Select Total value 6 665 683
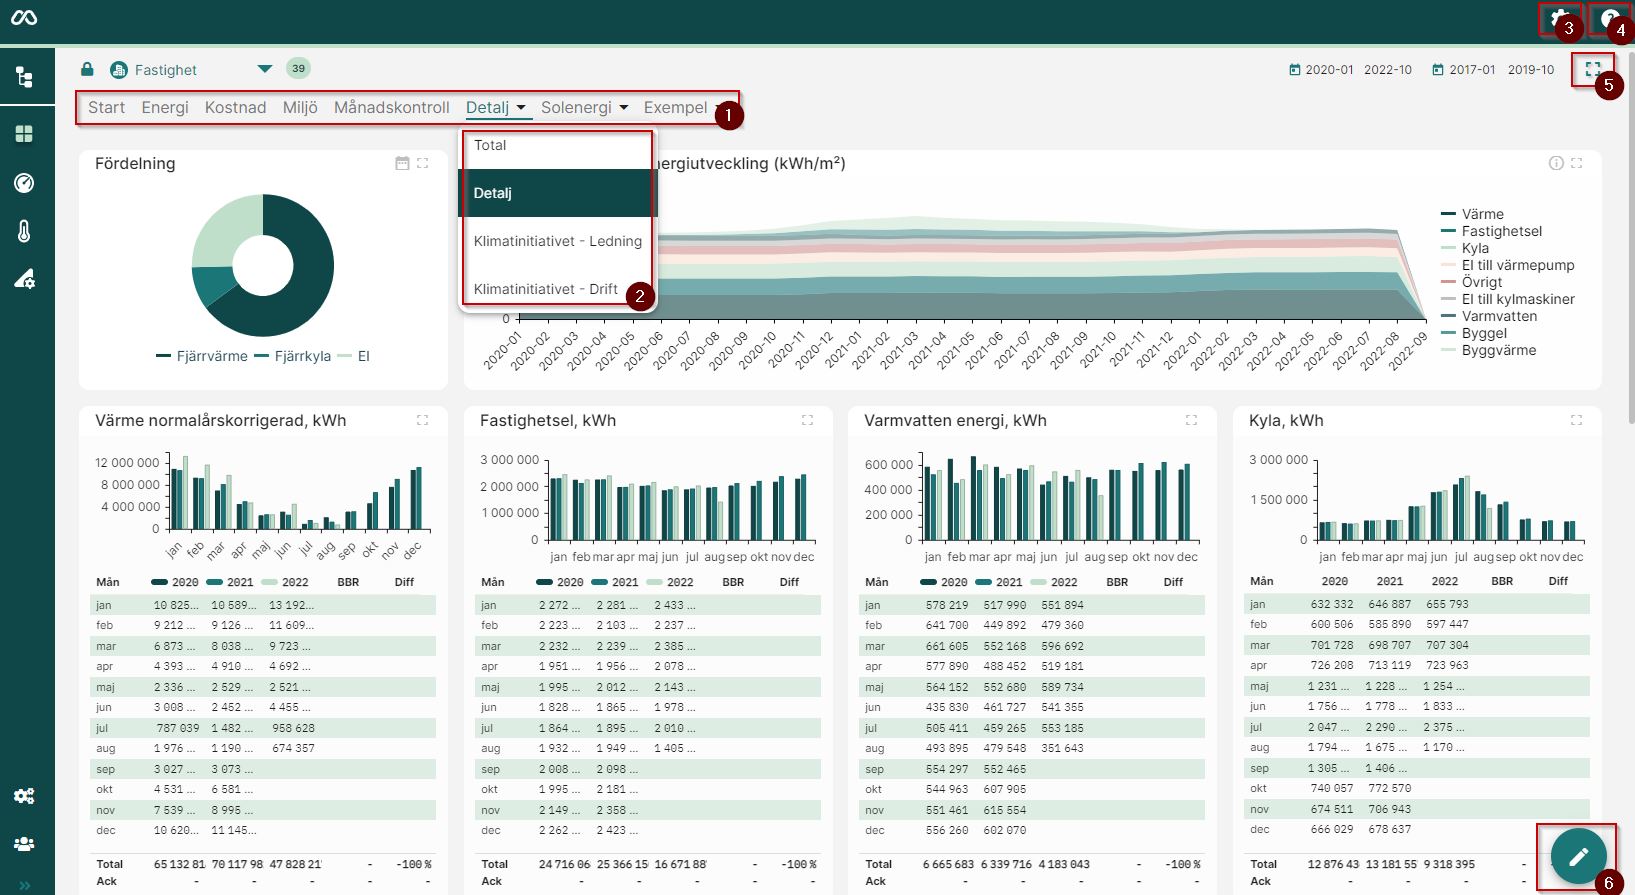This screenshot has width=1635, height=895. tap(948, 864)
